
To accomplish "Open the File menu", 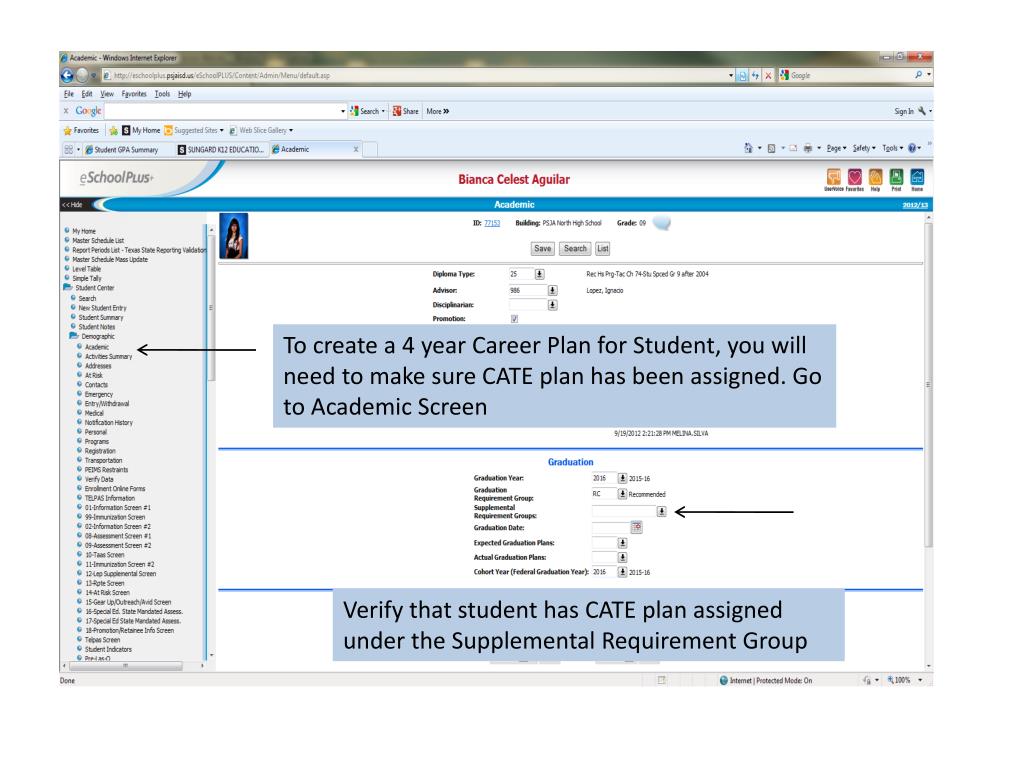I will pos(69,94).
